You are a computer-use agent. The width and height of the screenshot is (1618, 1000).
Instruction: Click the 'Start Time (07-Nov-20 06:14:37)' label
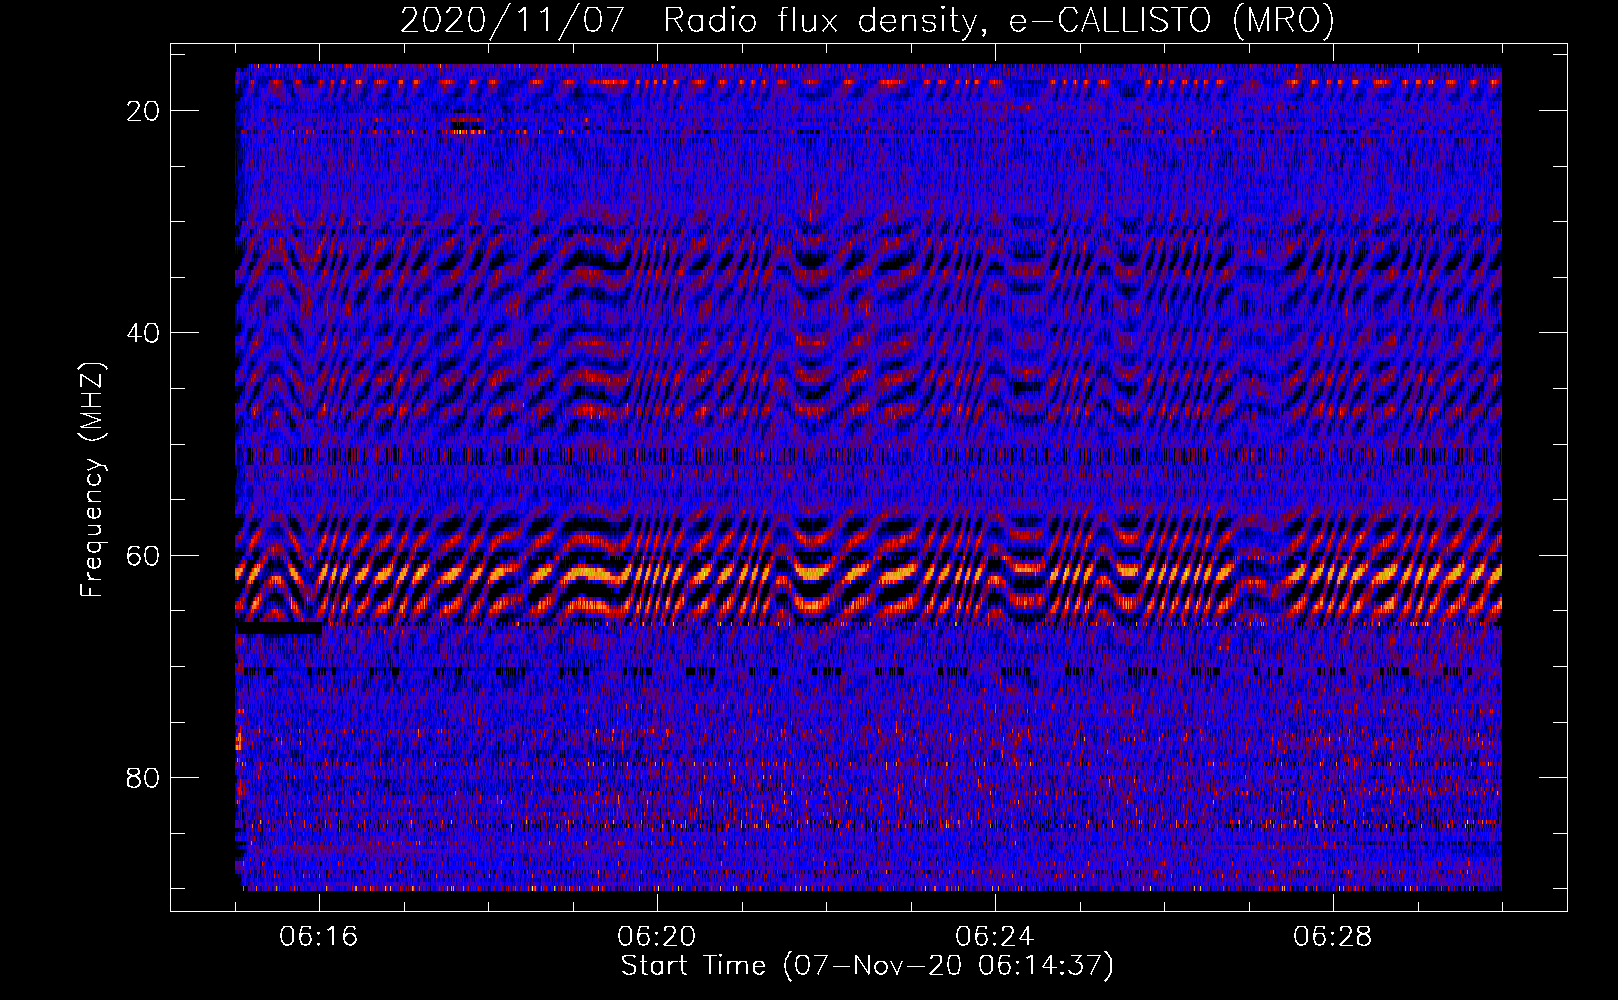tap(867, 966)
